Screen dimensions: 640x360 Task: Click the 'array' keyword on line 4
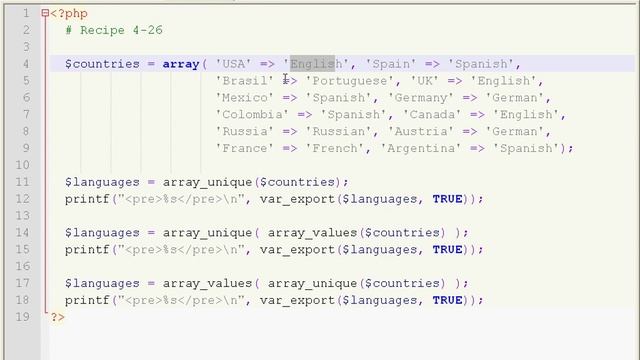click(x=181, y=64)
